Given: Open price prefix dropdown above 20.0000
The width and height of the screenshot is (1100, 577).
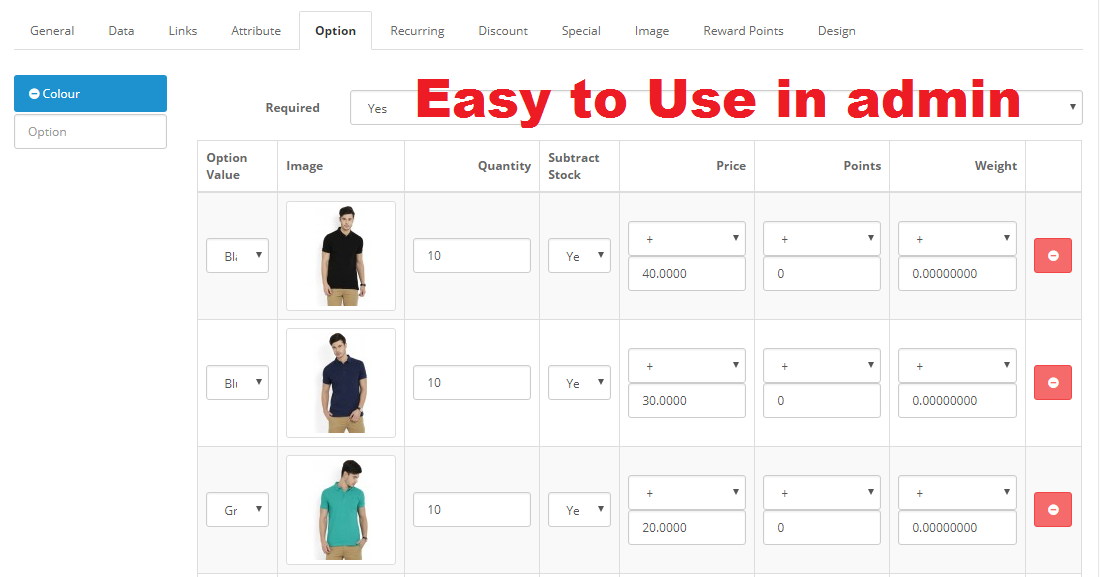Looking at the screenshot, I should 686,493.
